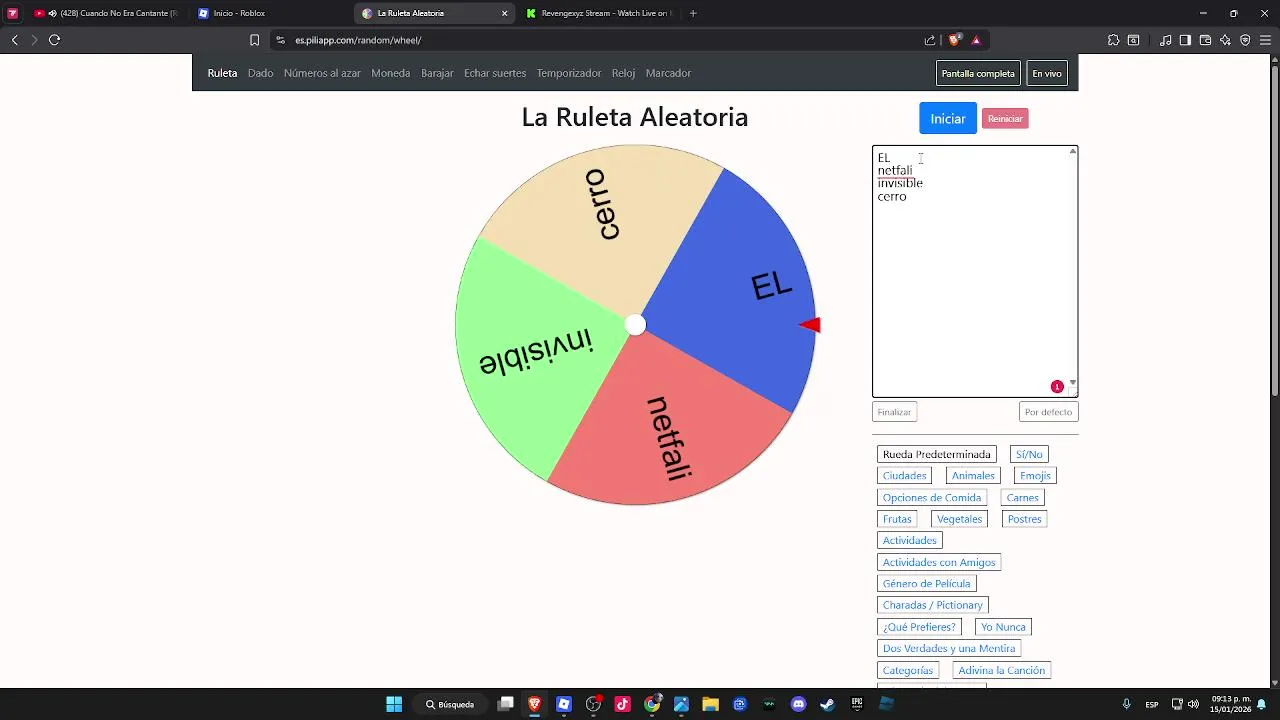Viewport: 1280px width, 720px height.
Task: Open the Brave Wallet icon
Action: click(x=1205, y=40)
